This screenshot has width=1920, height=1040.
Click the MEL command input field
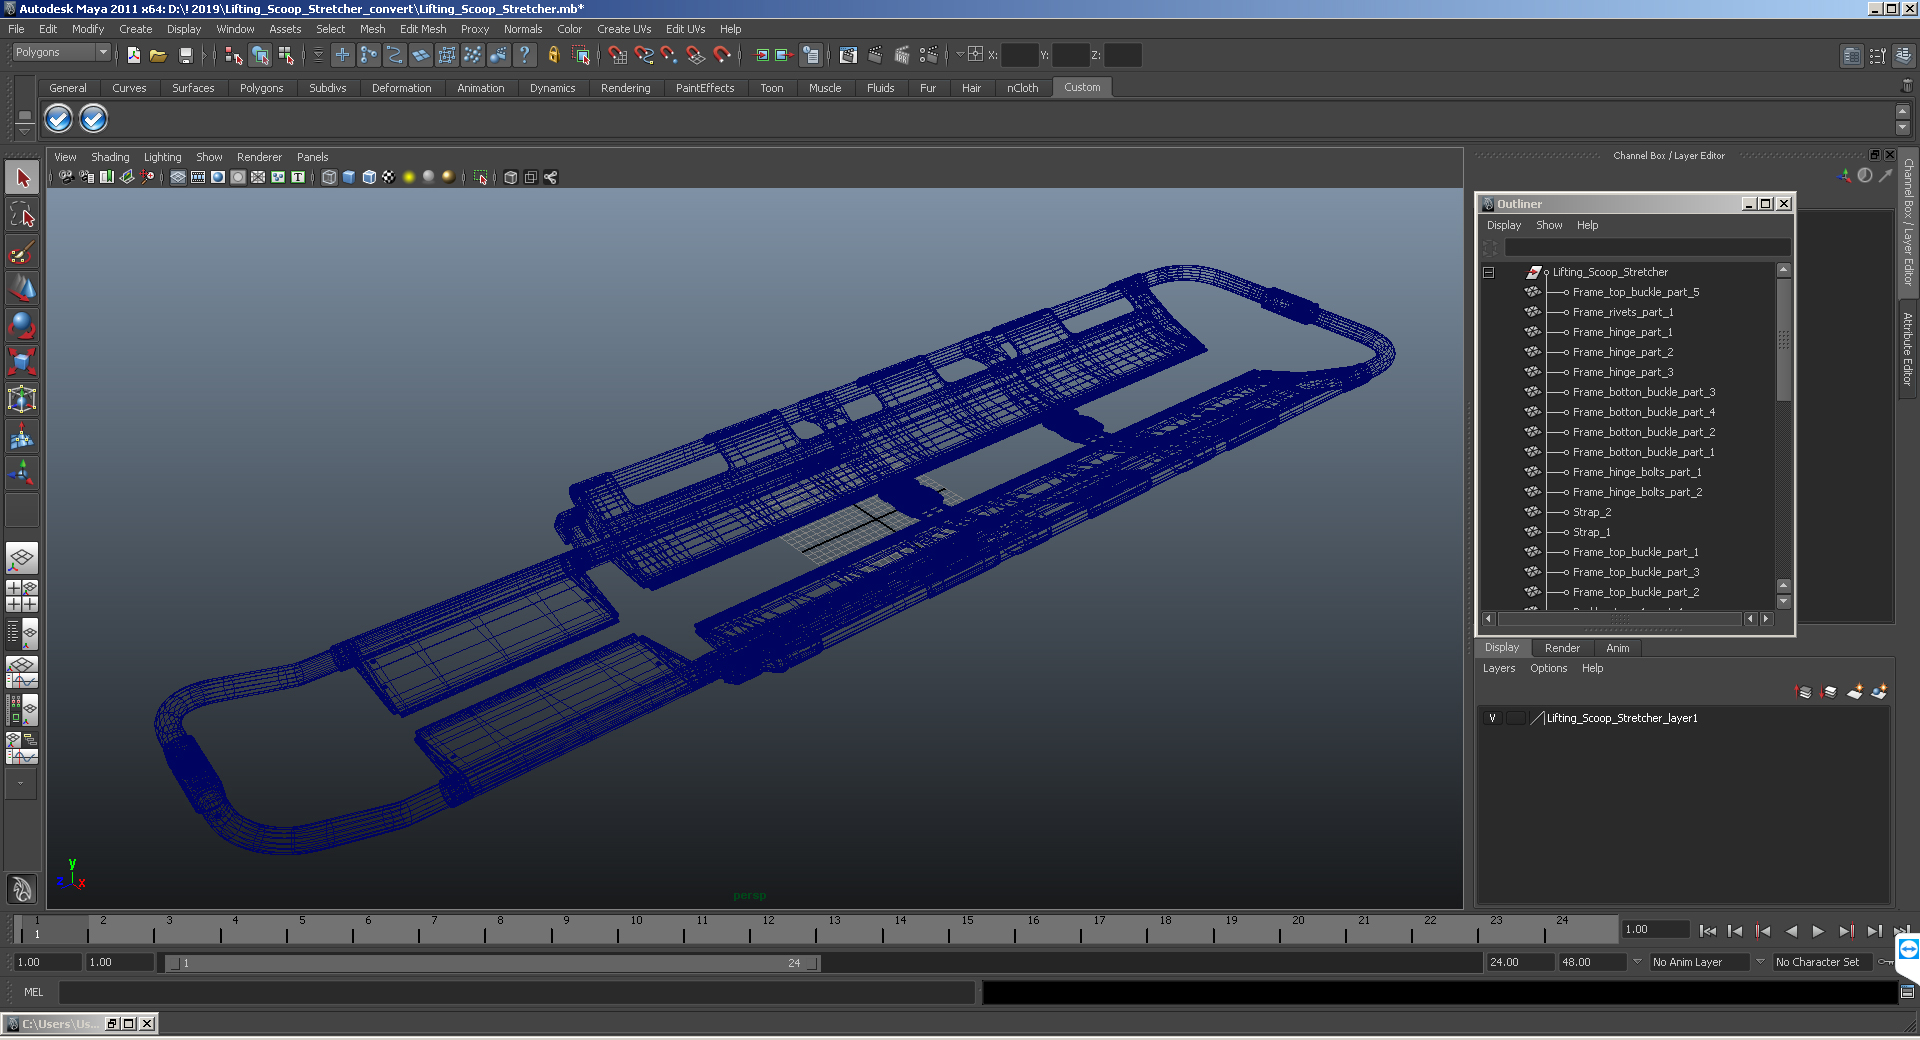coord(517,992)
